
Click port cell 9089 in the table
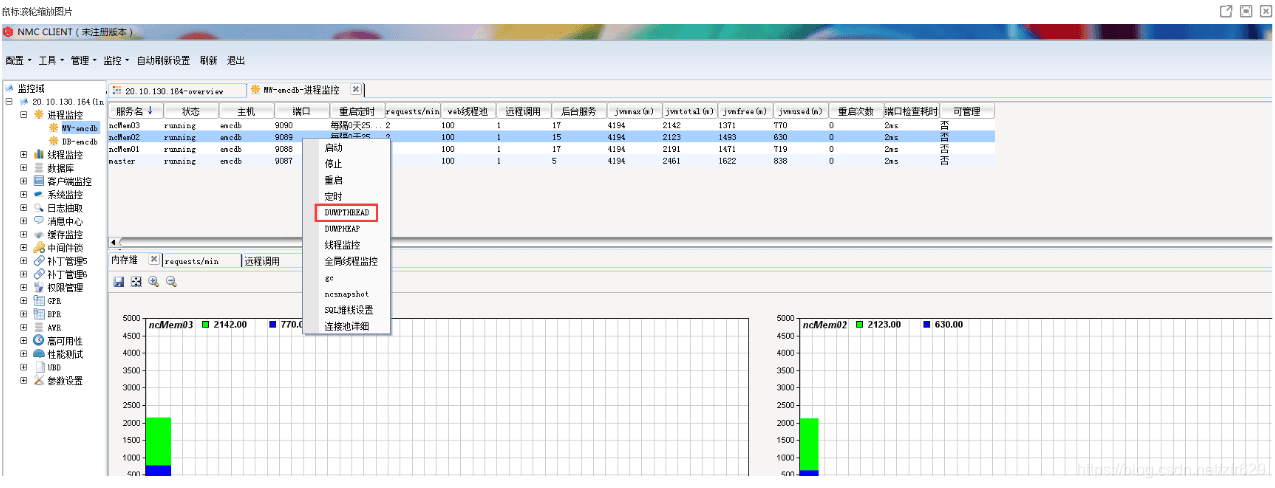point(284,137)
